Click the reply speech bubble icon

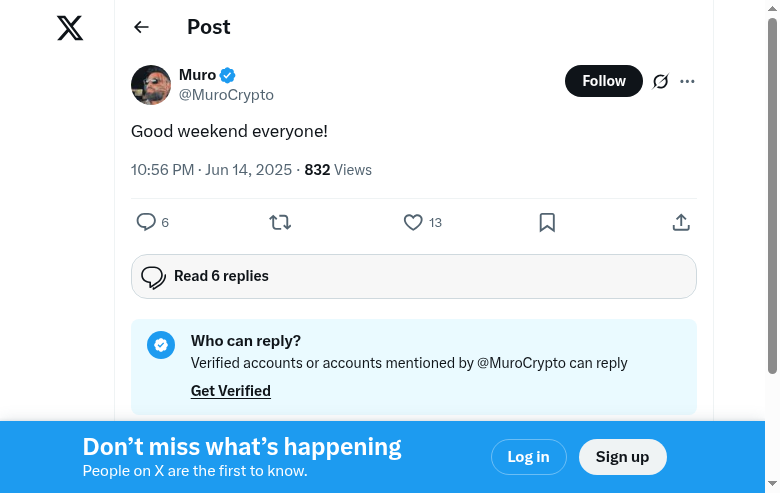coord(146,222)
